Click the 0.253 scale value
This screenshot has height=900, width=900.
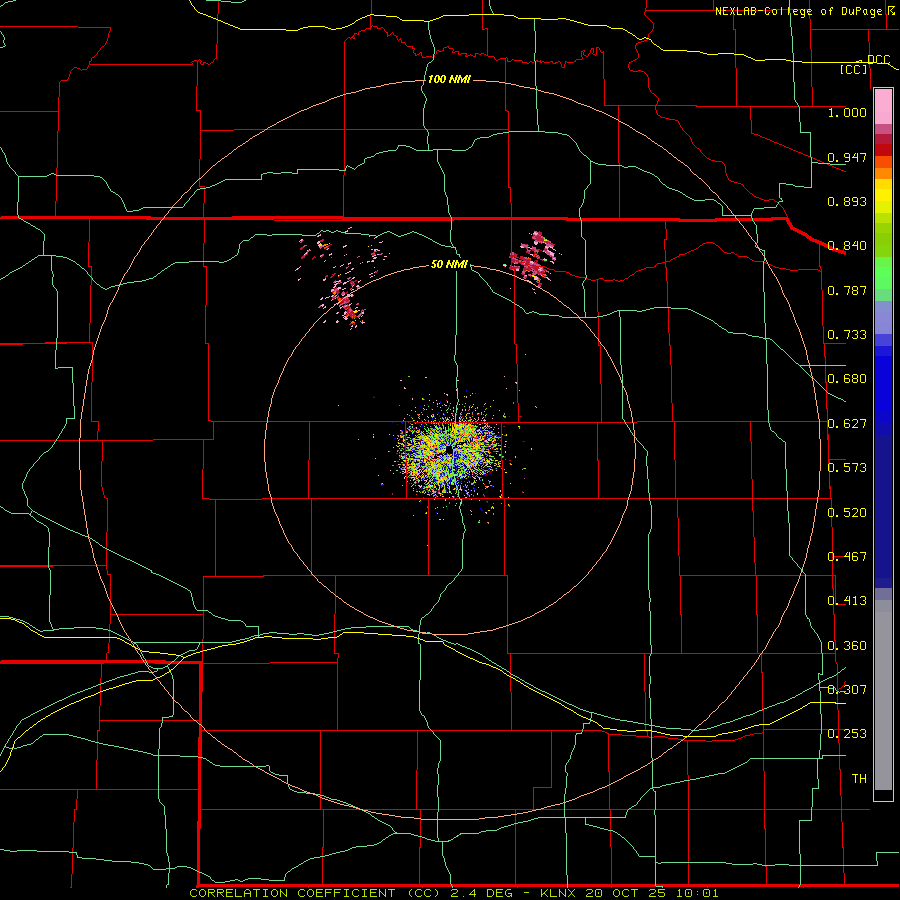847,734
